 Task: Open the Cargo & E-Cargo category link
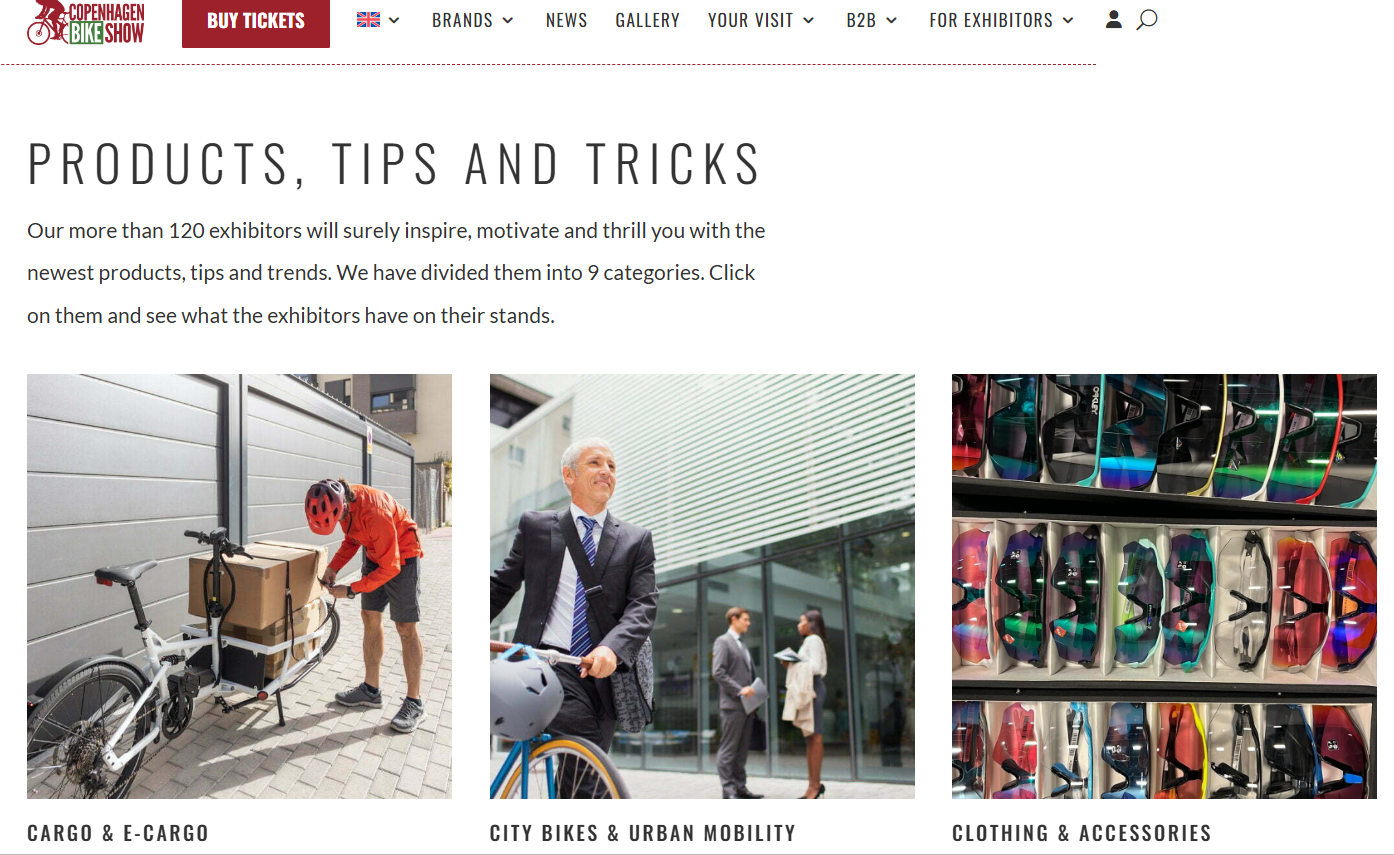[x=118, y=833]
